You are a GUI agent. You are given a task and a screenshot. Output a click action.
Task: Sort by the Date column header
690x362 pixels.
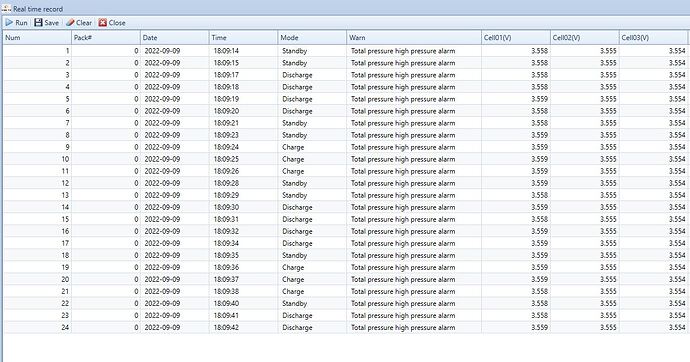[x=175, y=37]
